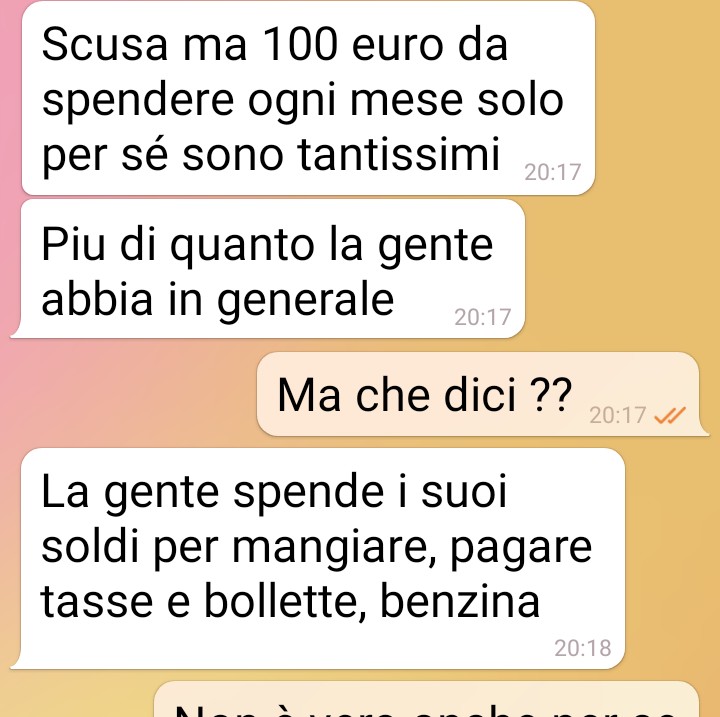The width and height of the screenshot is (720, 717).
Task: Click the word 'tantissimi'
Action: [399, 154]
